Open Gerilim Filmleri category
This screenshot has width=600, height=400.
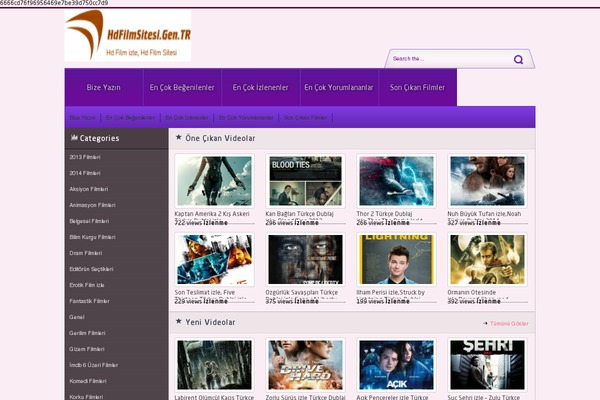pyautogui.click(x=87, y=333)
